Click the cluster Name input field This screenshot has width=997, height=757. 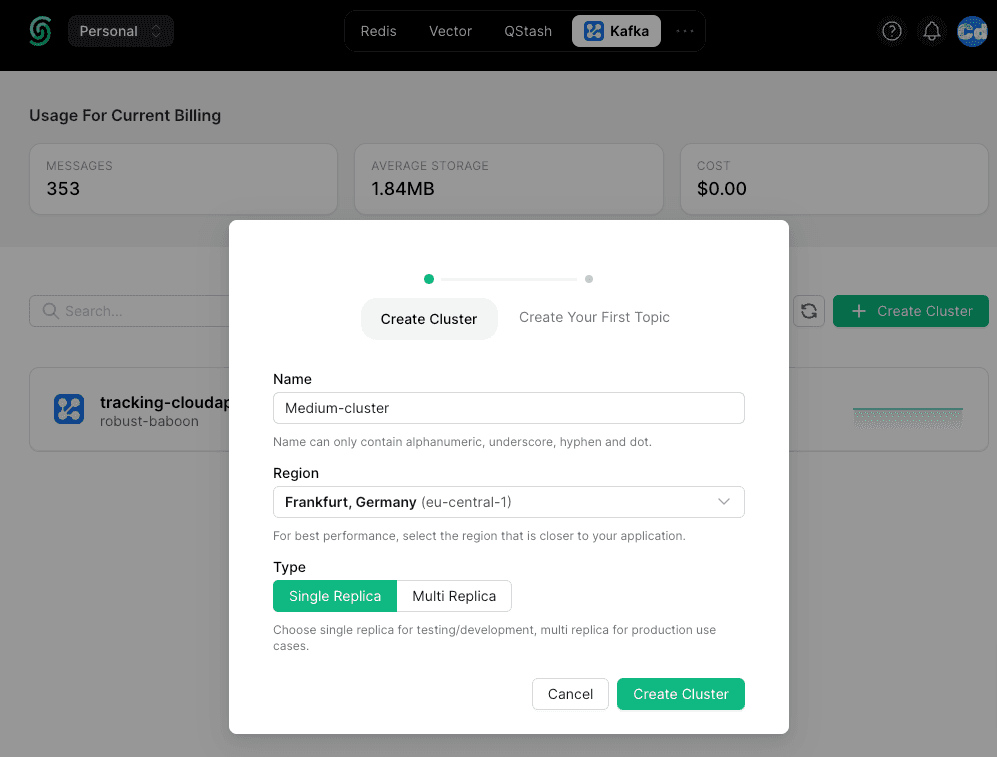pos(508,408)
